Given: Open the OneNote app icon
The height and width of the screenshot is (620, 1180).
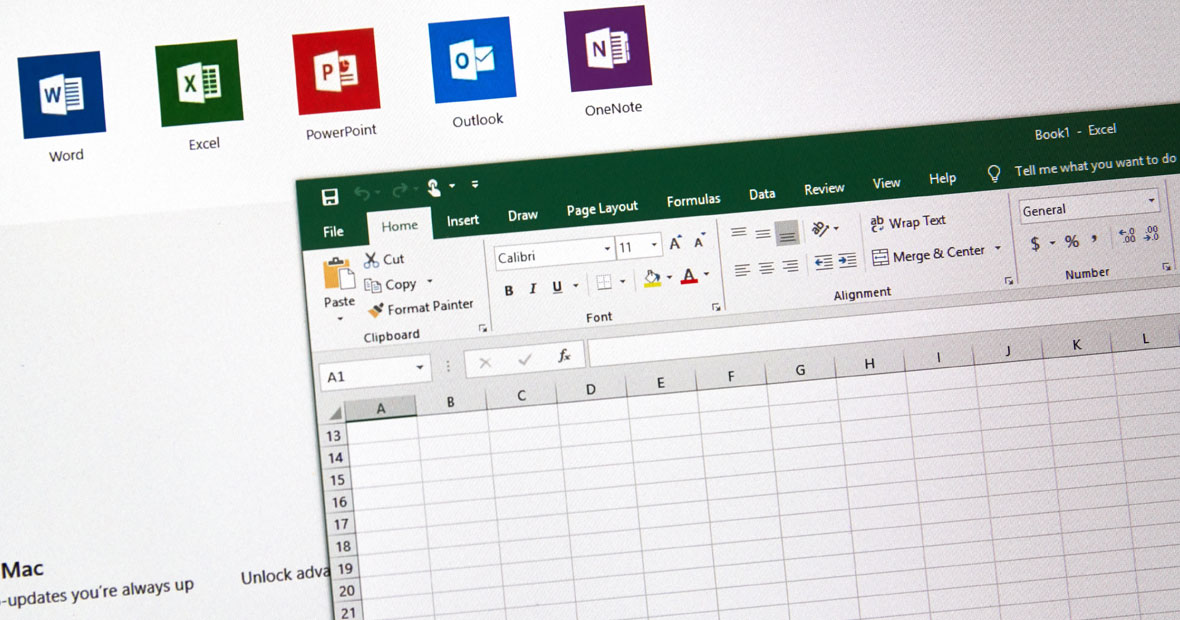Looking at the screenshot, I should [607, 49].
